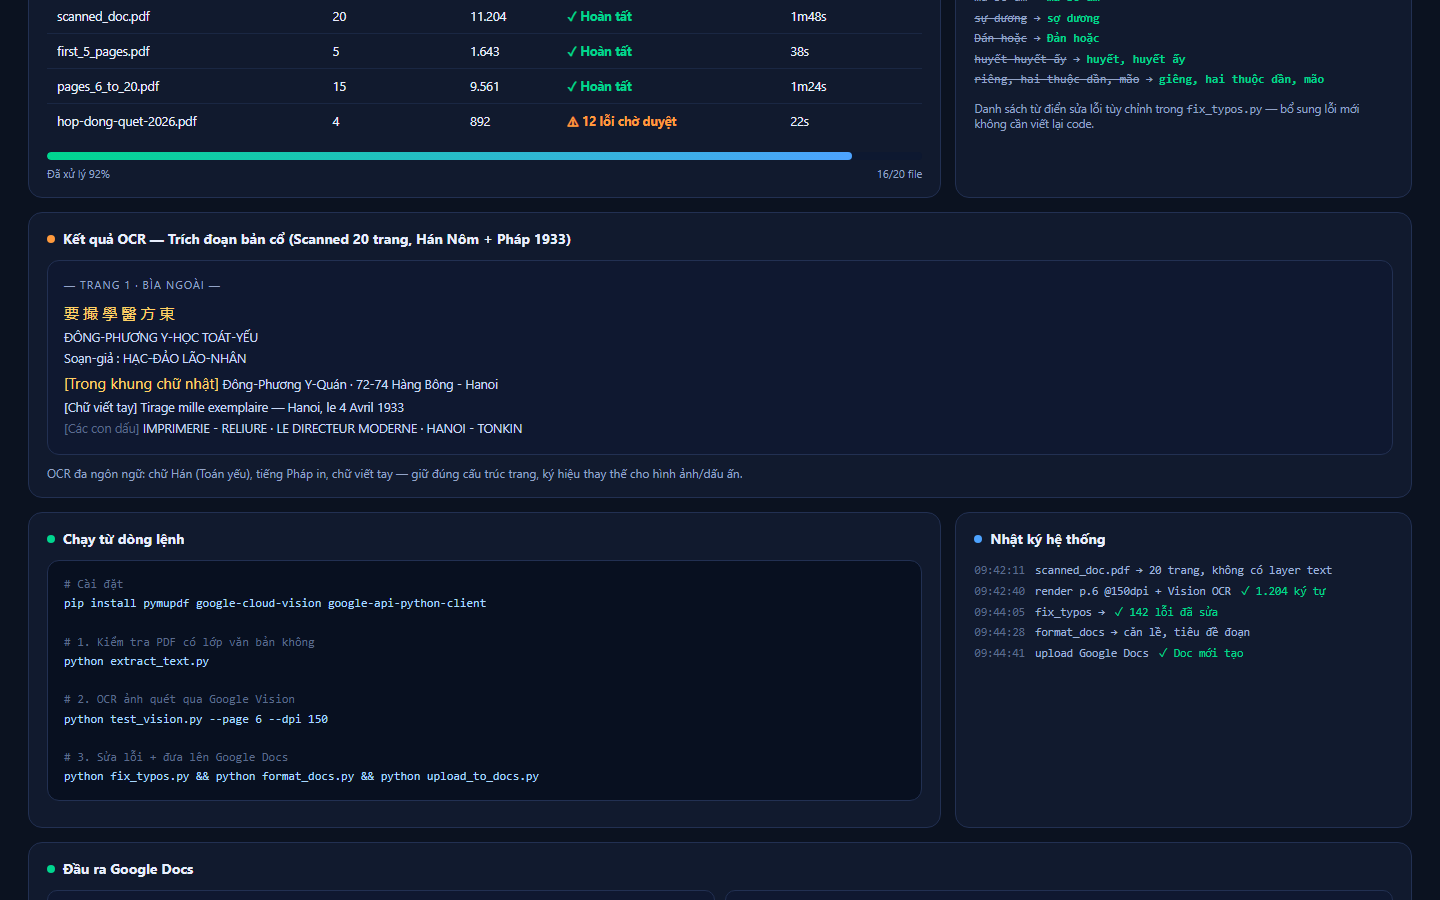1440x900 pixels.
Task: Click the # Cài đặt comment line
Action: tap(94, 584)
